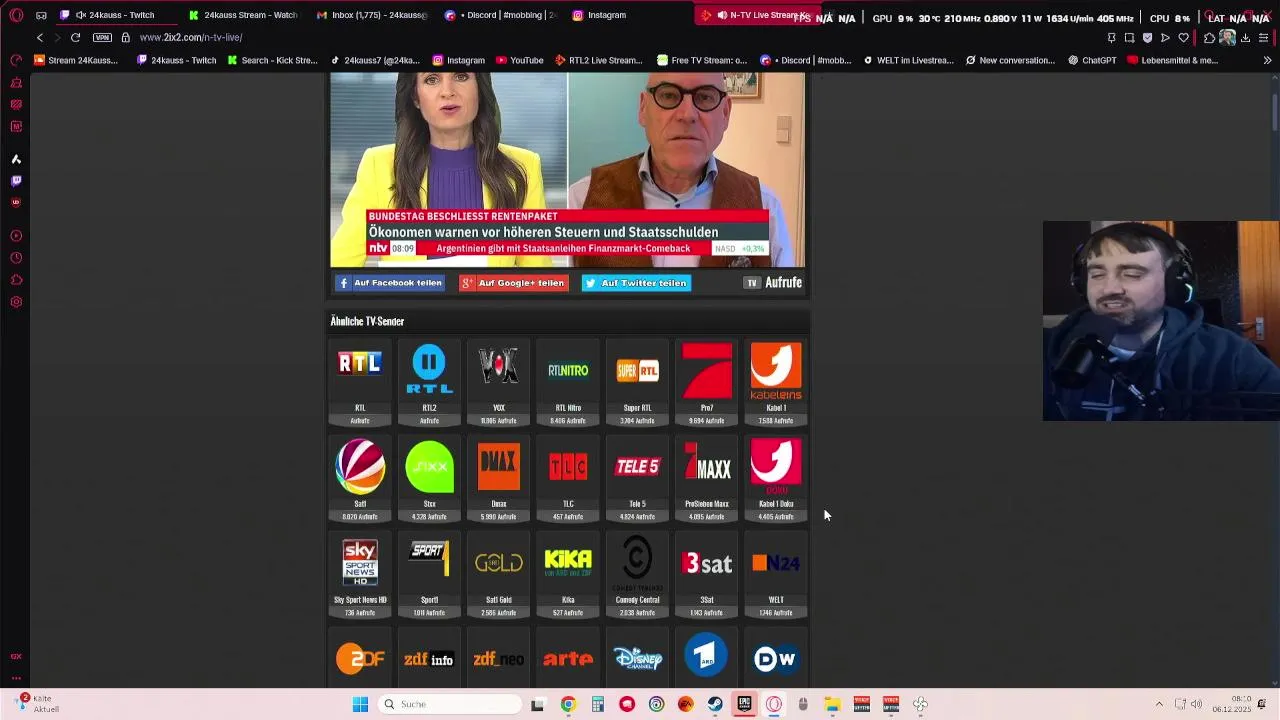1280x720 pixels.
Task: Click the Auf Twitter teilen button
Action: (x=636, y=283)
